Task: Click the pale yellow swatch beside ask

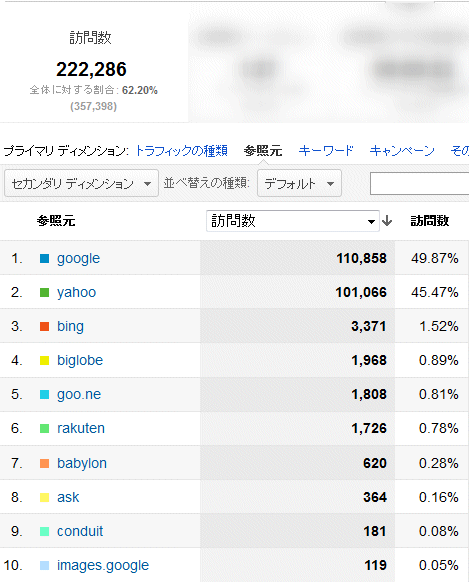Action: (45, 497)
